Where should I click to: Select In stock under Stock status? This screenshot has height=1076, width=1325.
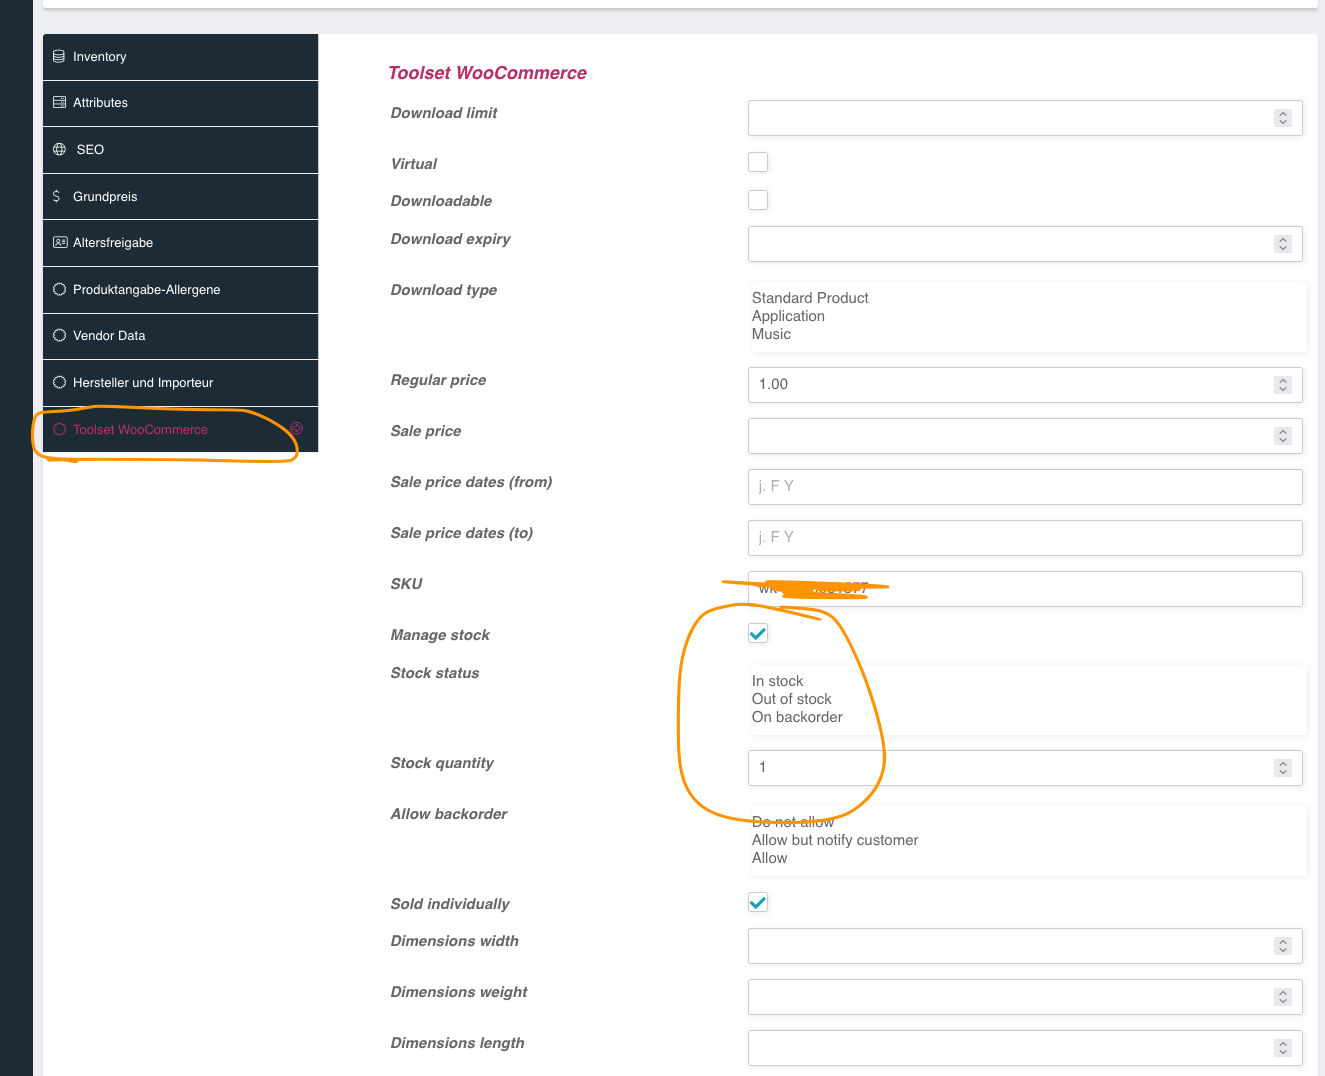[x=777, y=681]
